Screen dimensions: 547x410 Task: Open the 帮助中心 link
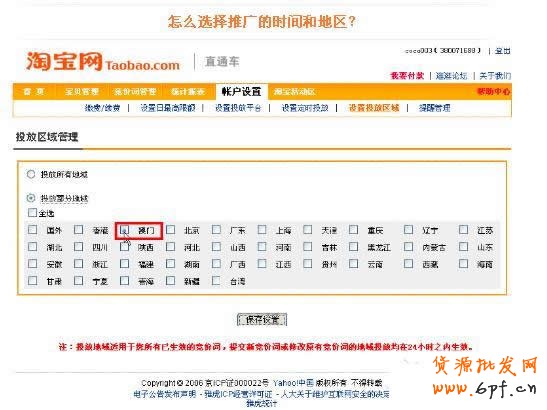point(493,92)
